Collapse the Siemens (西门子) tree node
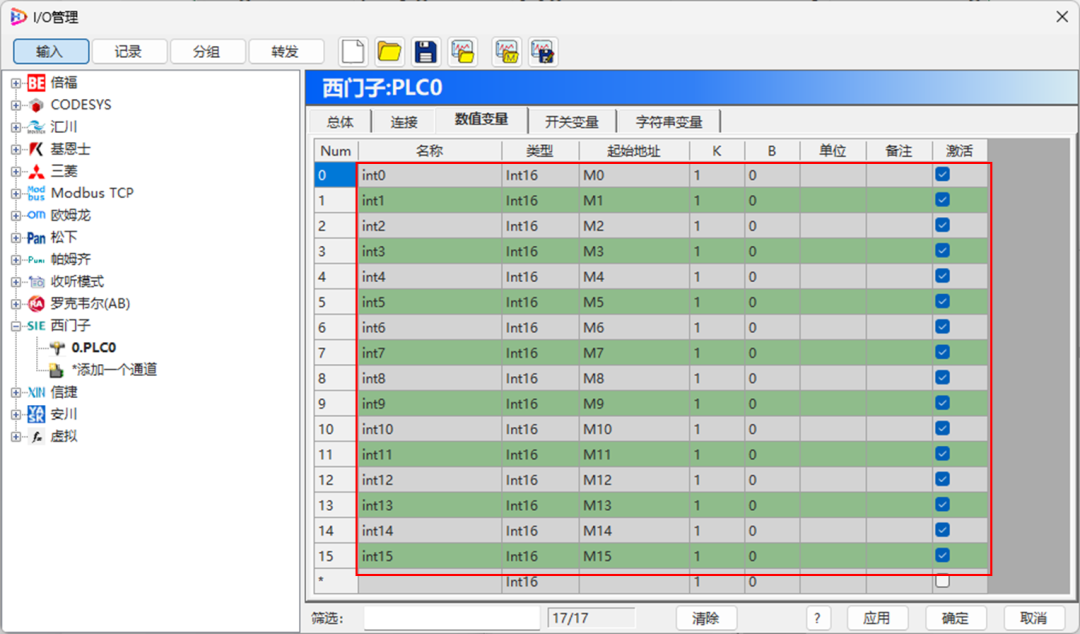The image size is (1080, 634). 15,326
